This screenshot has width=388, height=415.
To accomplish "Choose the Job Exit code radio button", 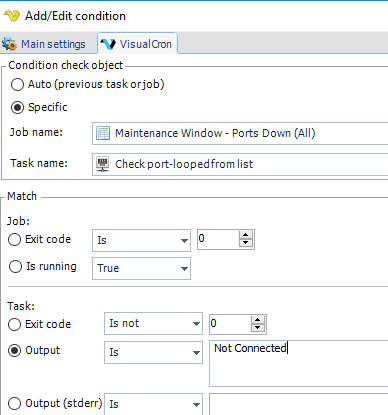I will 14,239.
